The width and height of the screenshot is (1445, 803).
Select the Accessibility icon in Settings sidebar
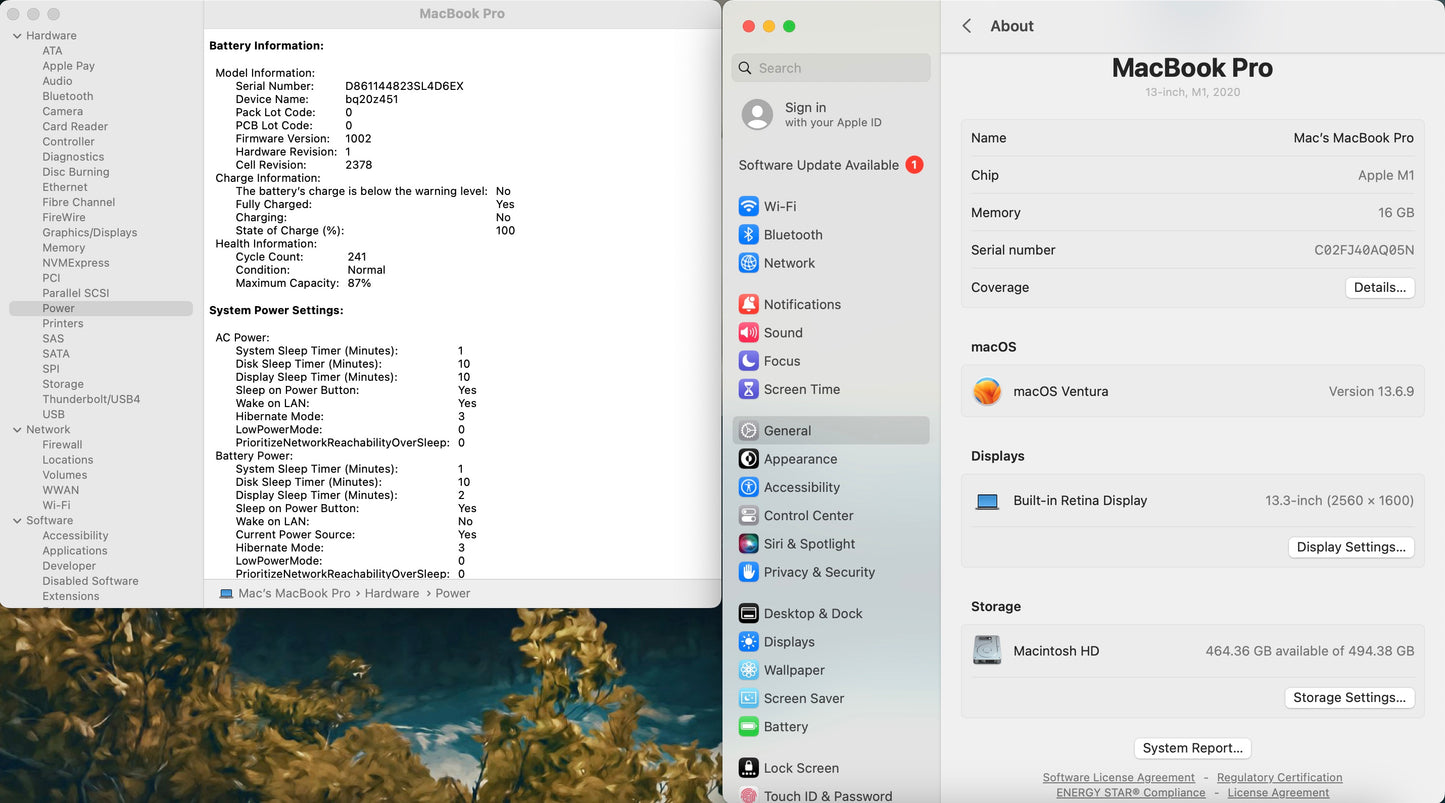[x=748, y=488]
